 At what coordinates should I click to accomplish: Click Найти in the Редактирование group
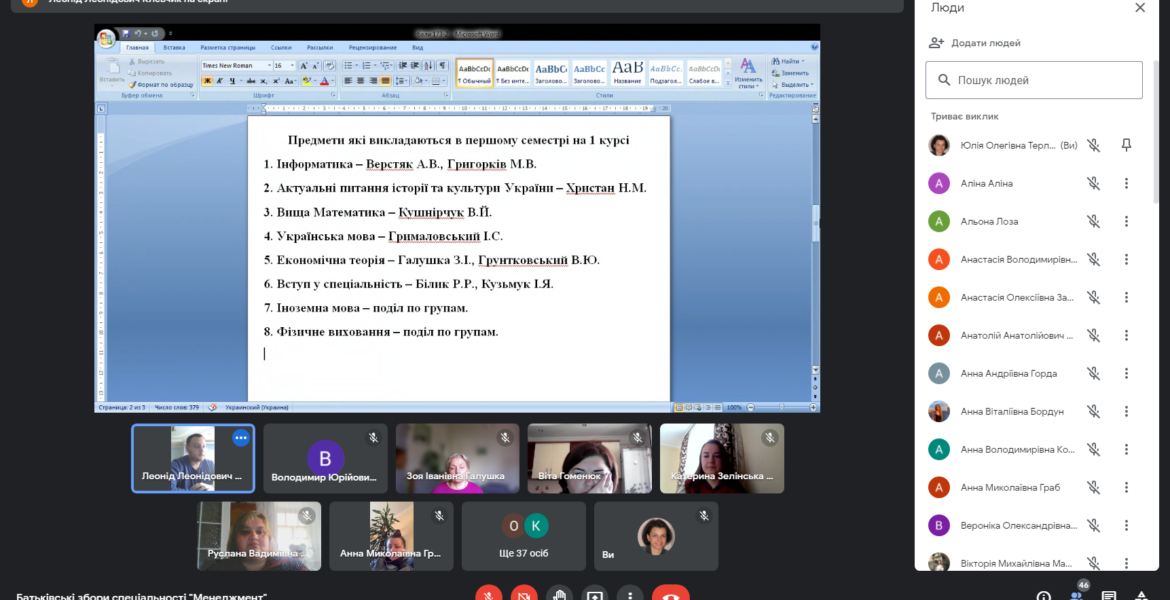788,61
